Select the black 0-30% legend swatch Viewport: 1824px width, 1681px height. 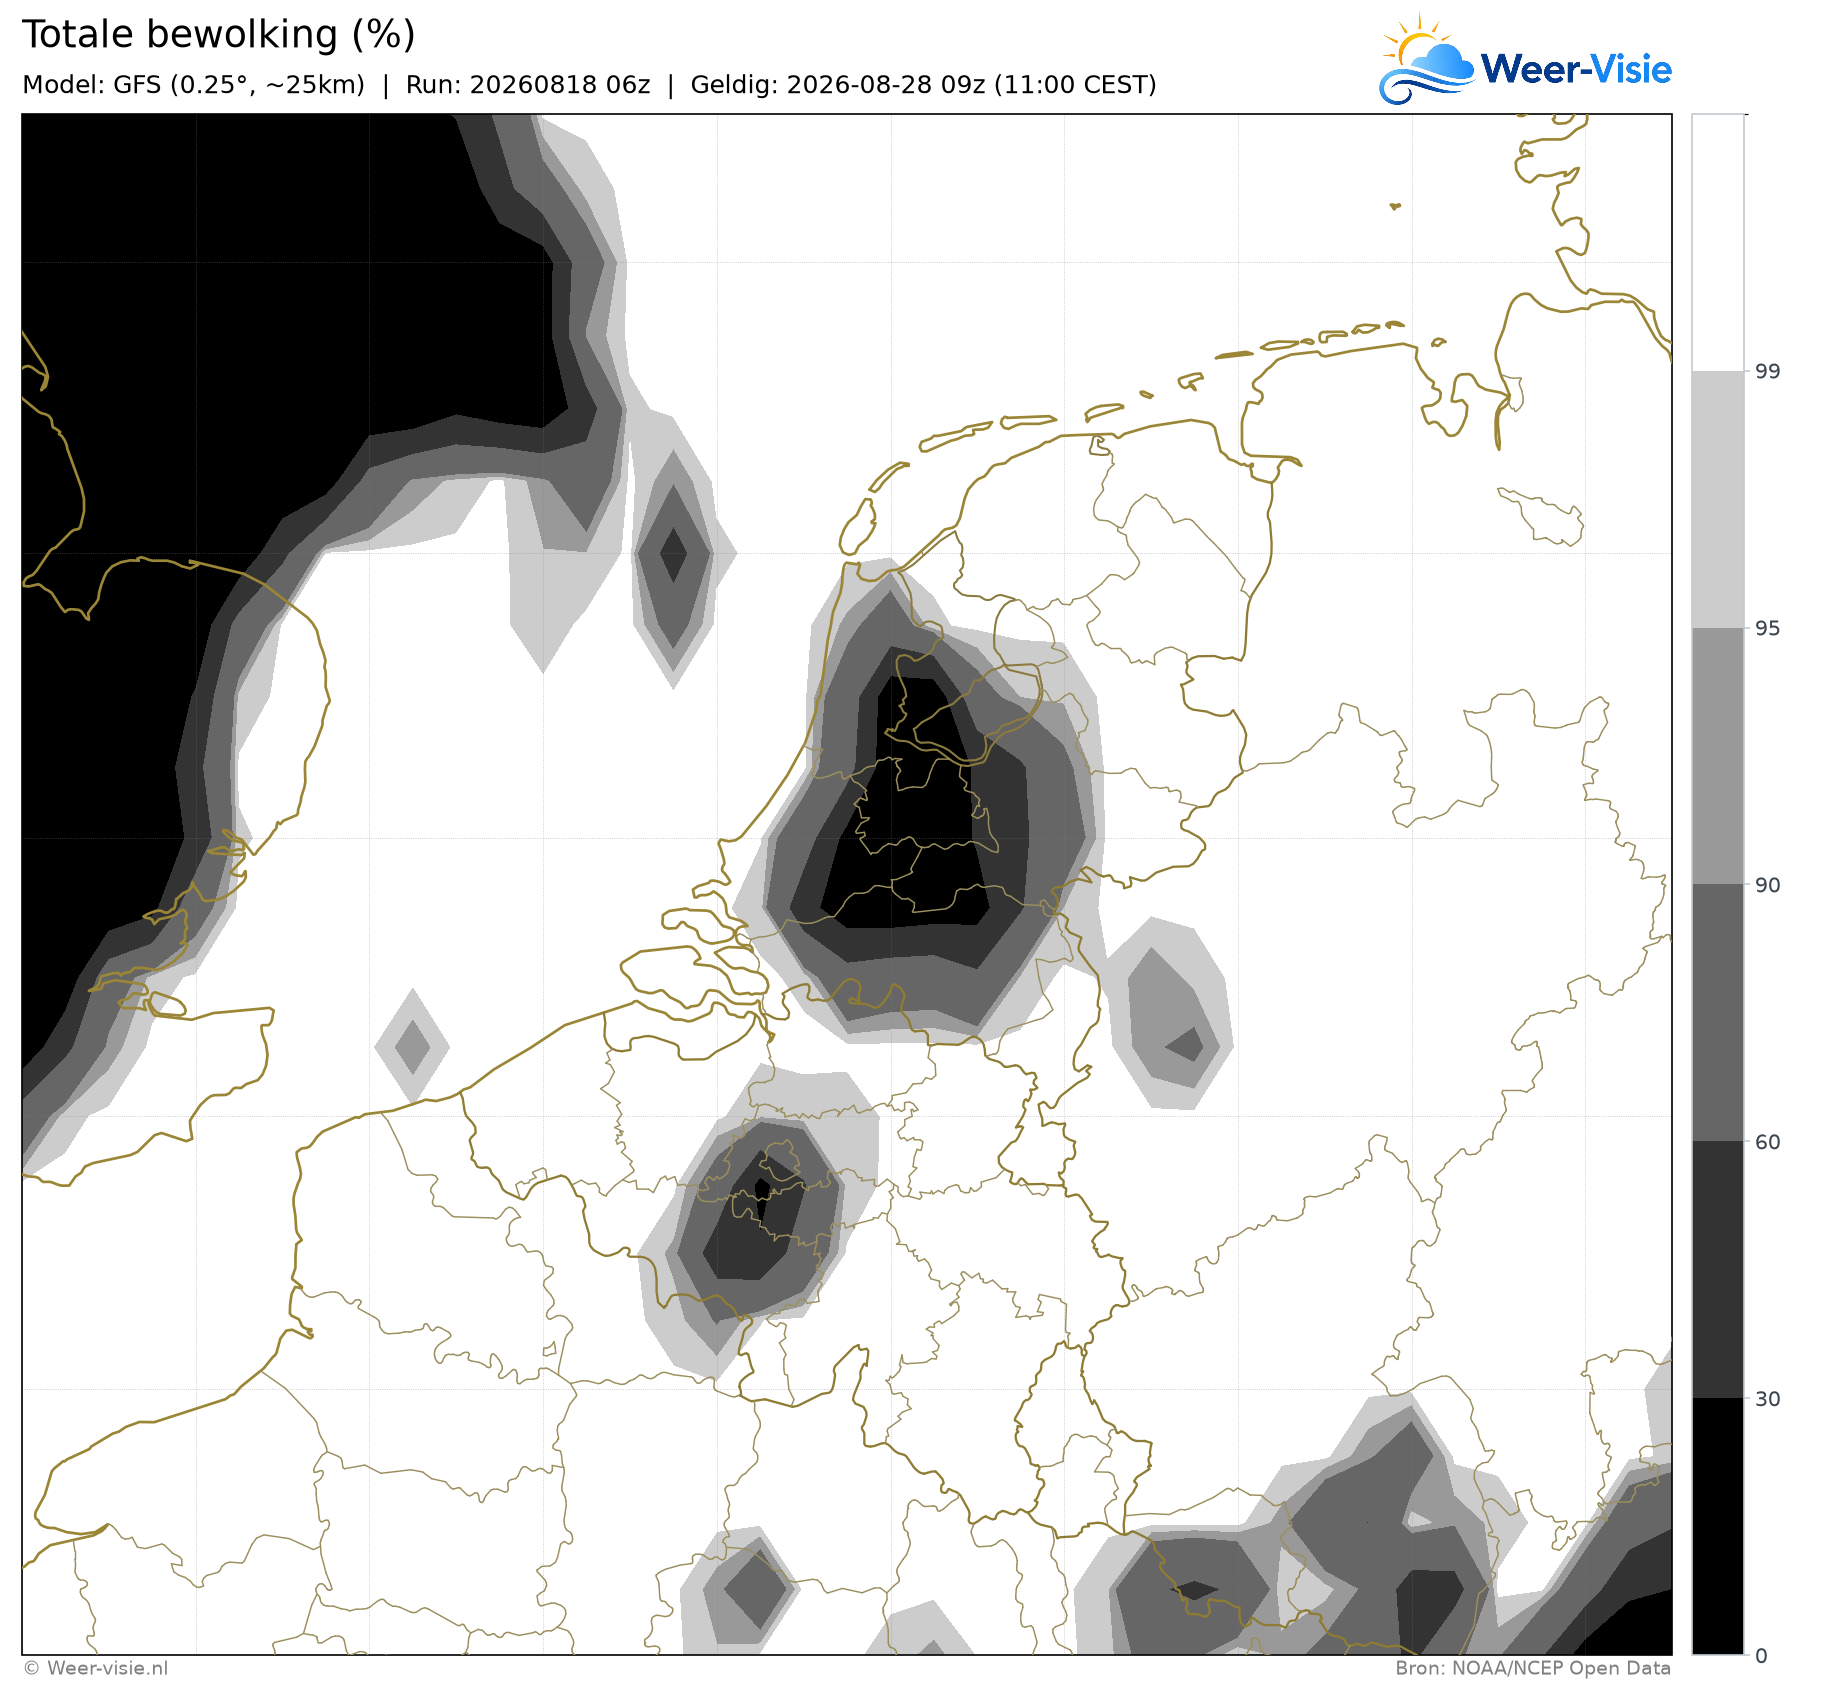point(1717,1526)
